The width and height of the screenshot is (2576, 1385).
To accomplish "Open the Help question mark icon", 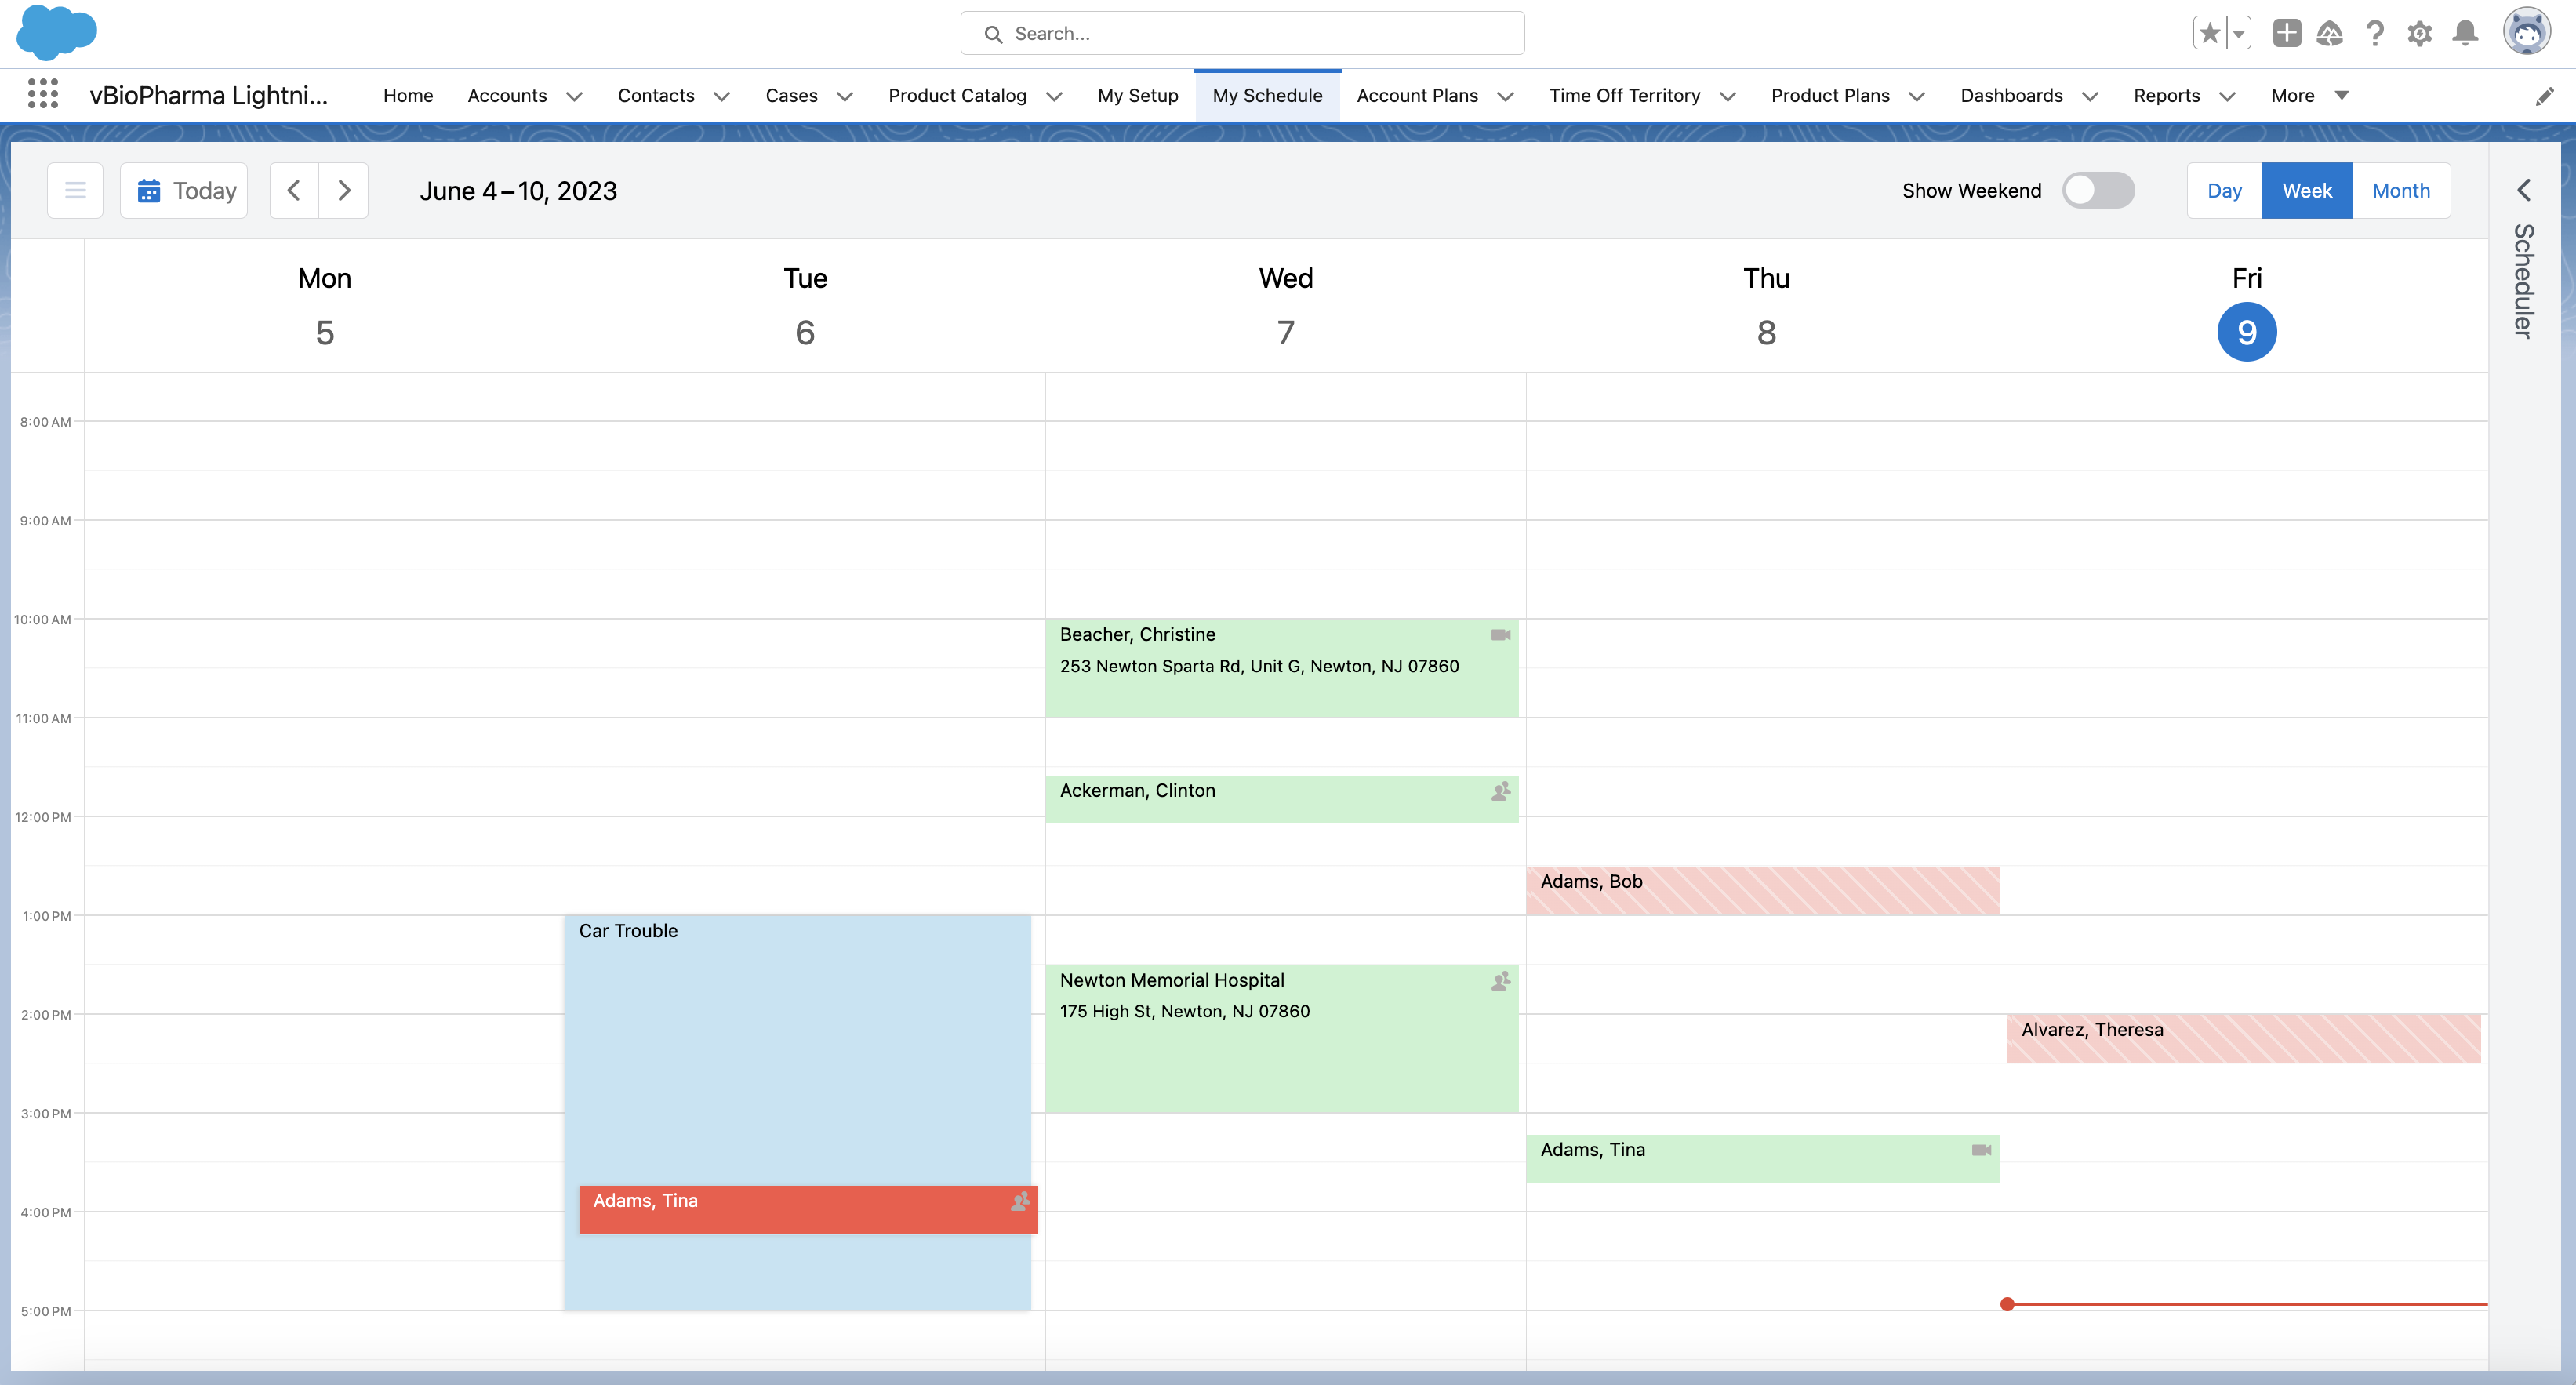I will tap(2375, 34).
